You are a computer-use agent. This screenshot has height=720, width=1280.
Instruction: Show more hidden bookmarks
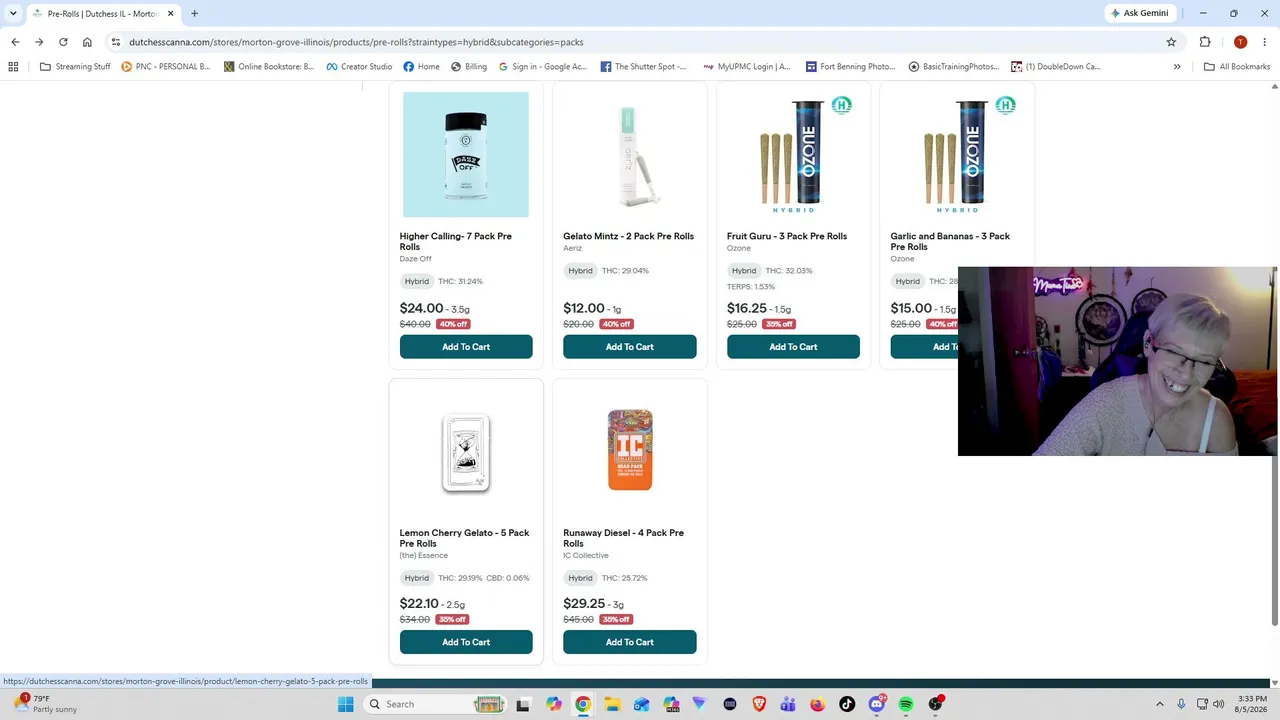coord(1177,67)
